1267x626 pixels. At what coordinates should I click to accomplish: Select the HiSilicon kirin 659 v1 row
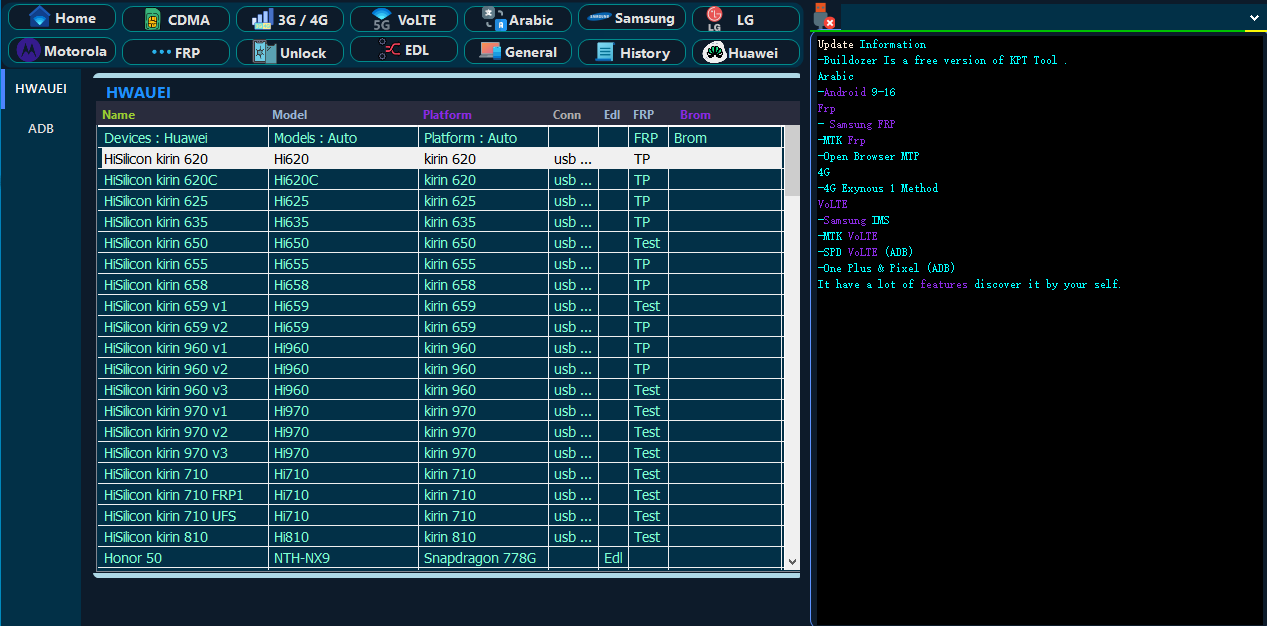pyautogui.click(x=440, y=306)
